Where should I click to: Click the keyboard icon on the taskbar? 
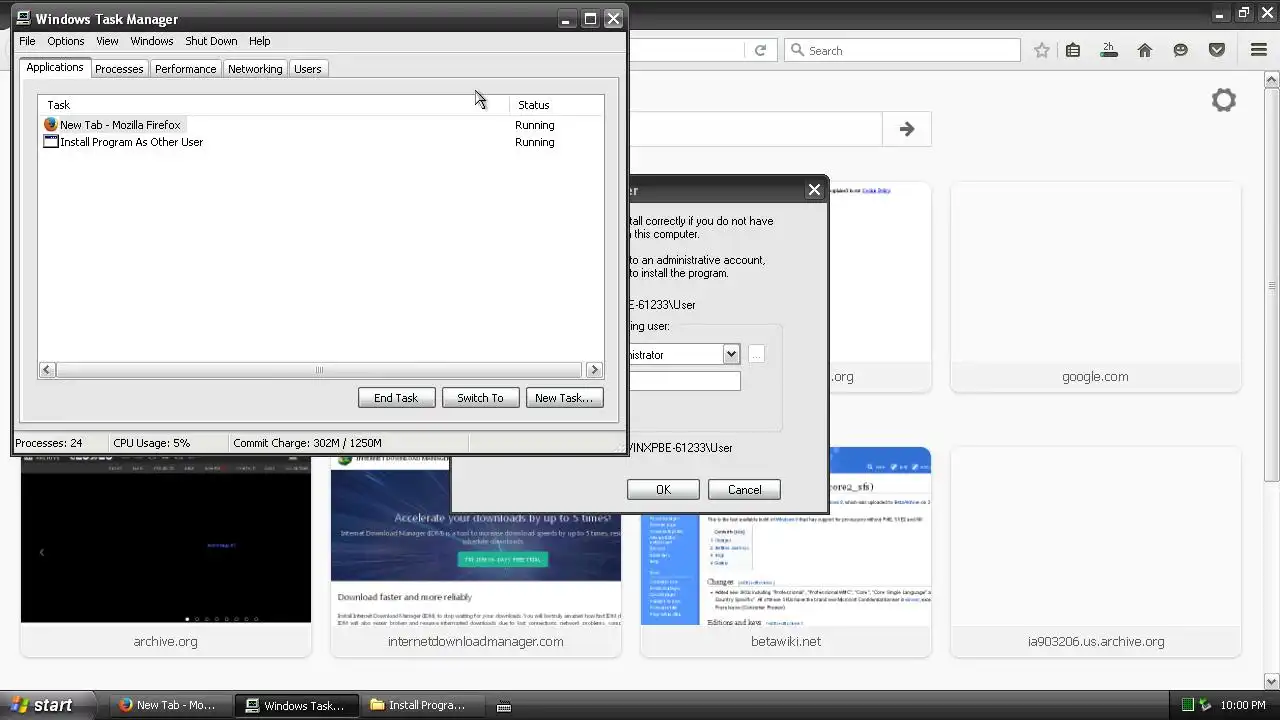click(504, 706)
